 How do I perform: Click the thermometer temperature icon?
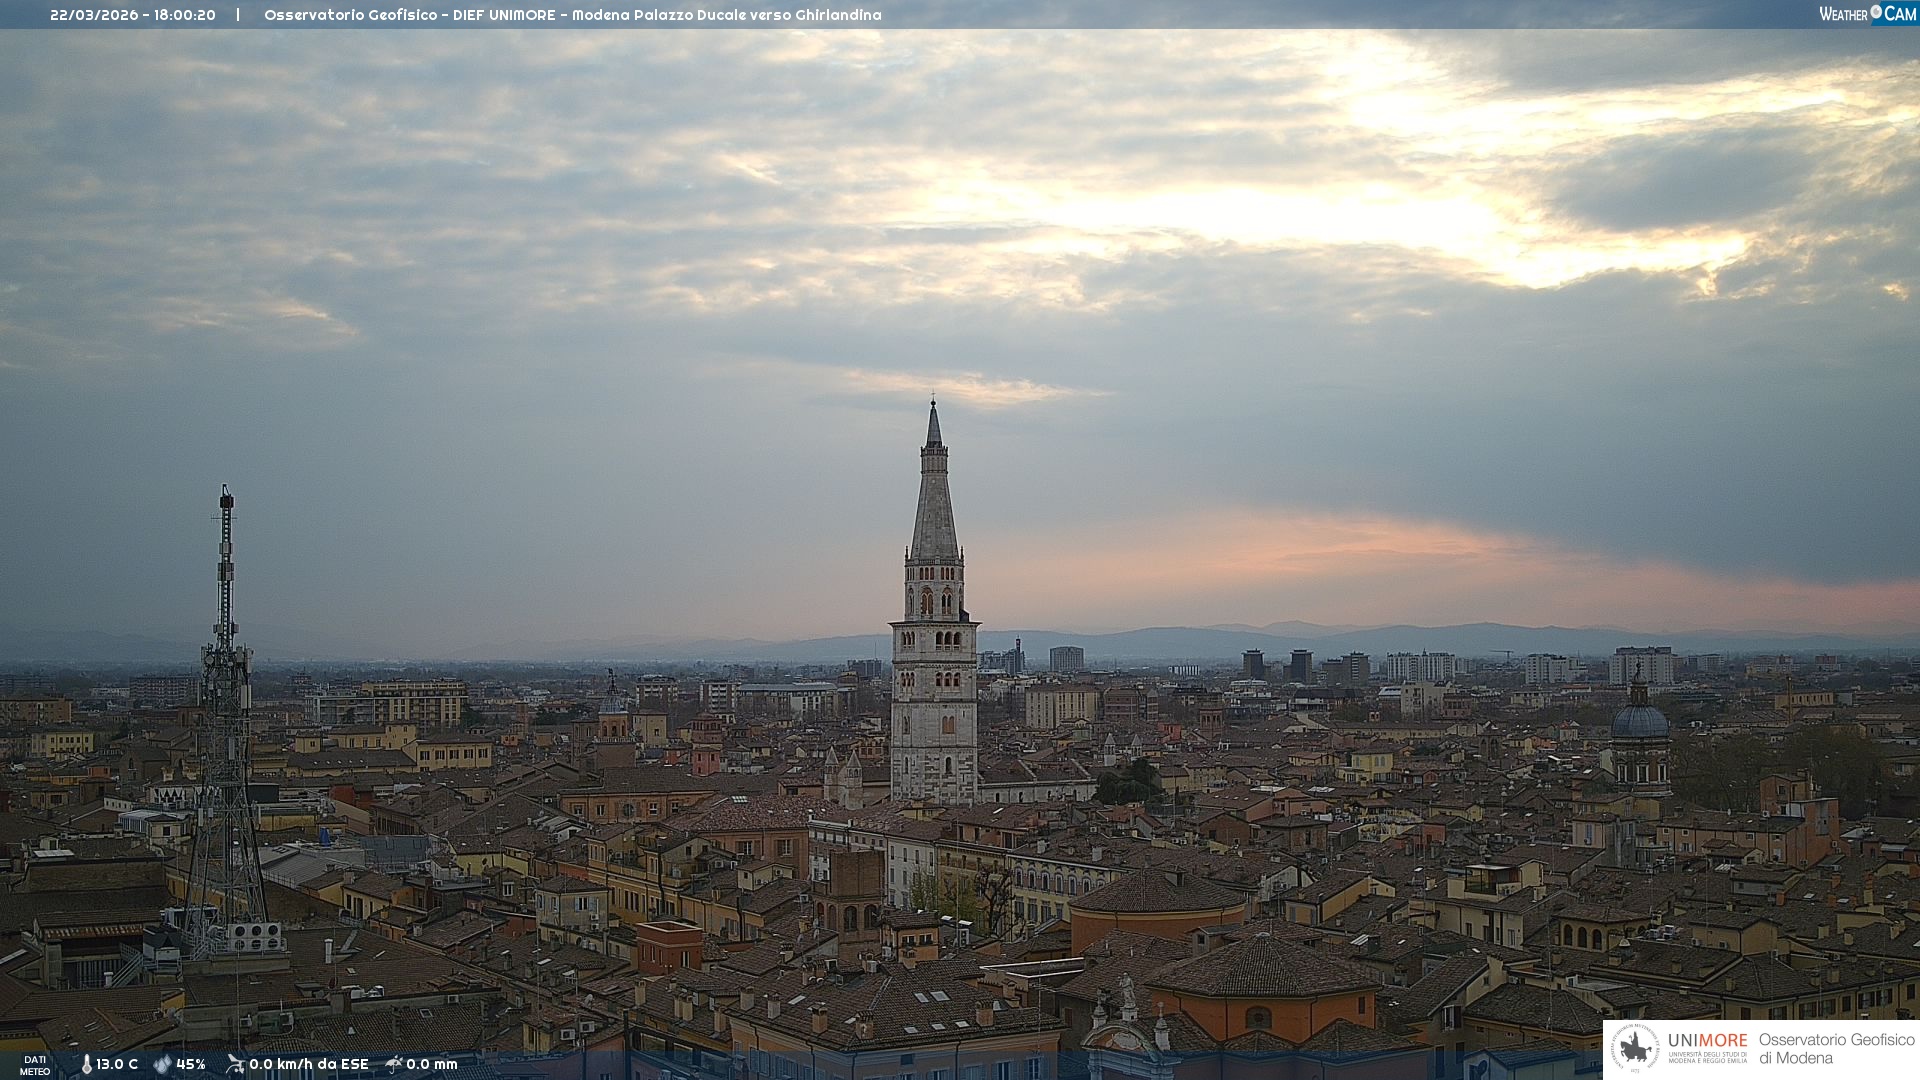(x=86, y=1064)
